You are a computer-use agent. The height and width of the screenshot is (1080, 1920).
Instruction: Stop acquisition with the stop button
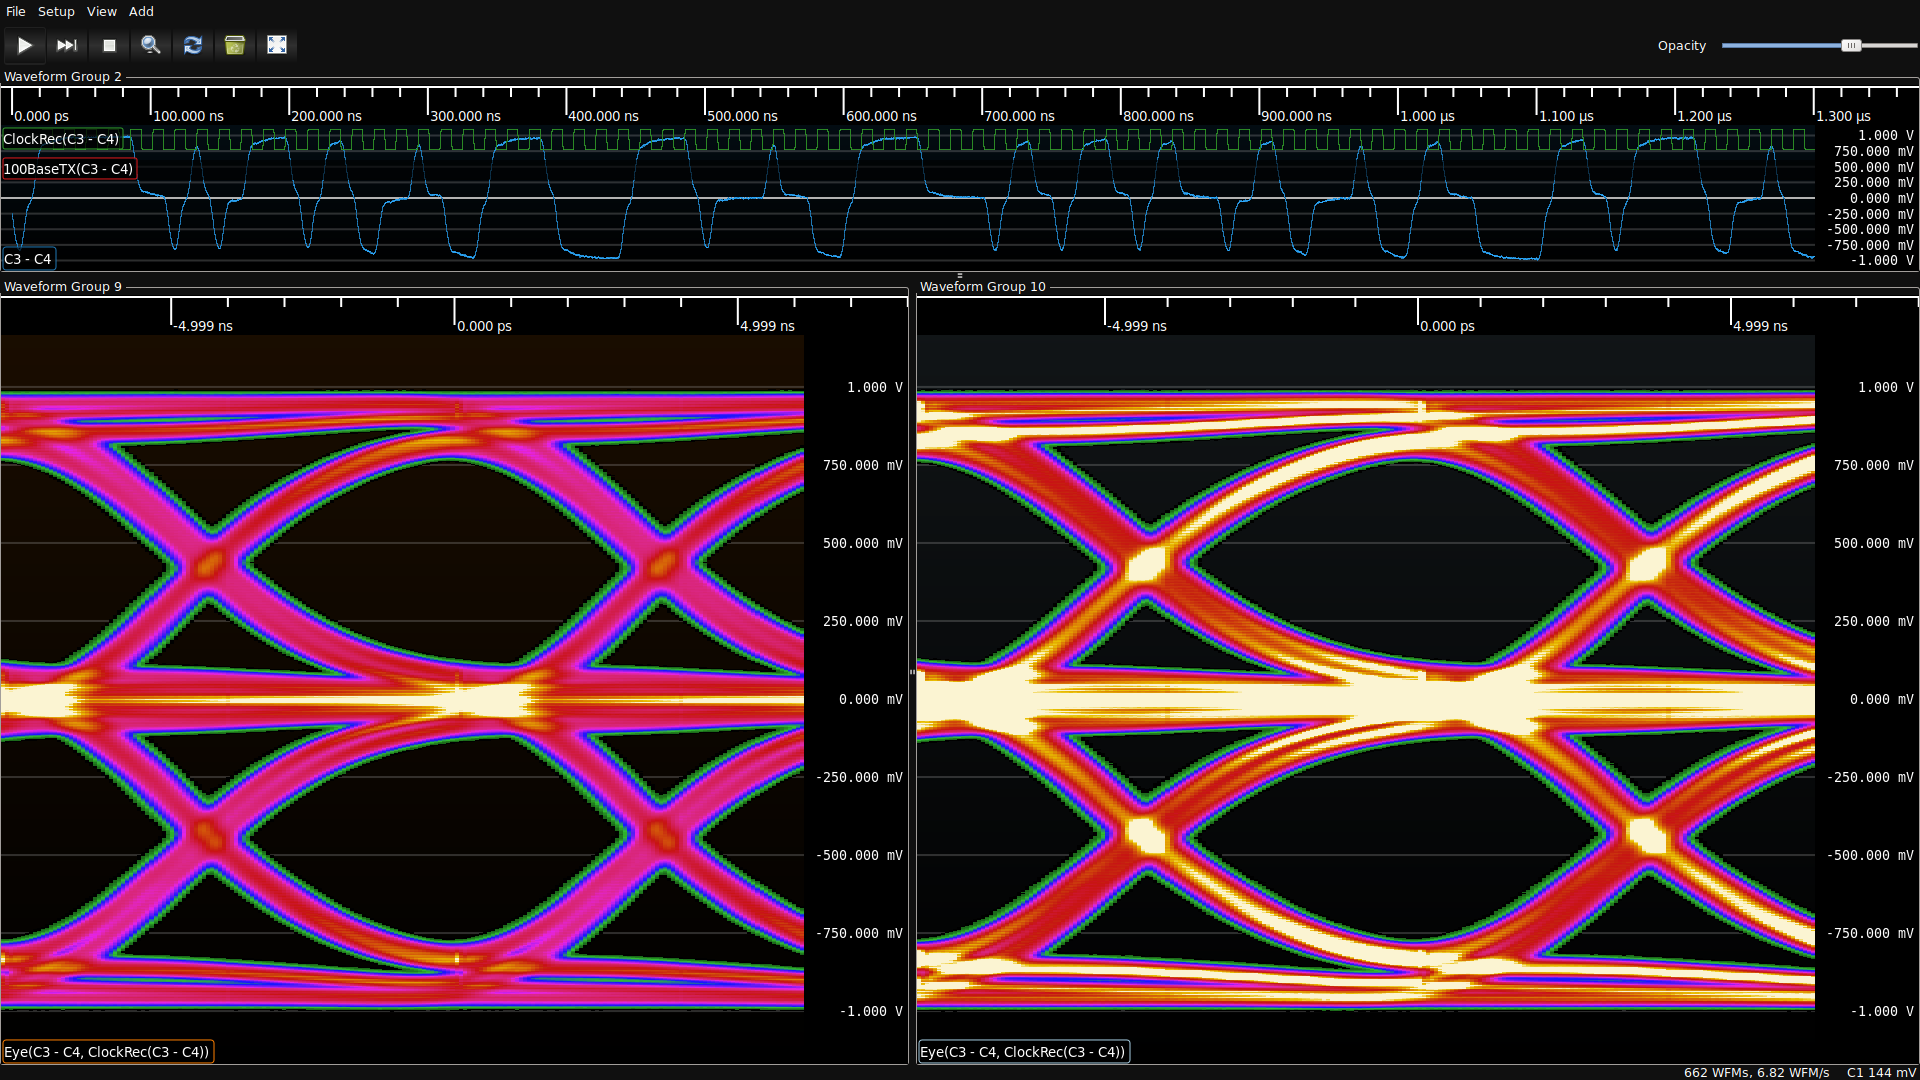(109, 45)
